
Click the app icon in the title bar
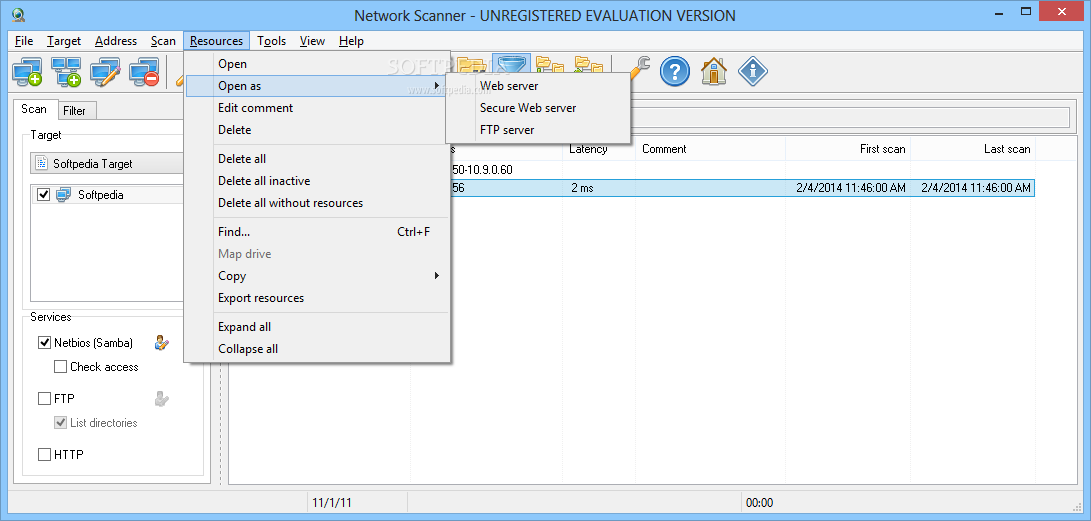(x=19, y=15)
